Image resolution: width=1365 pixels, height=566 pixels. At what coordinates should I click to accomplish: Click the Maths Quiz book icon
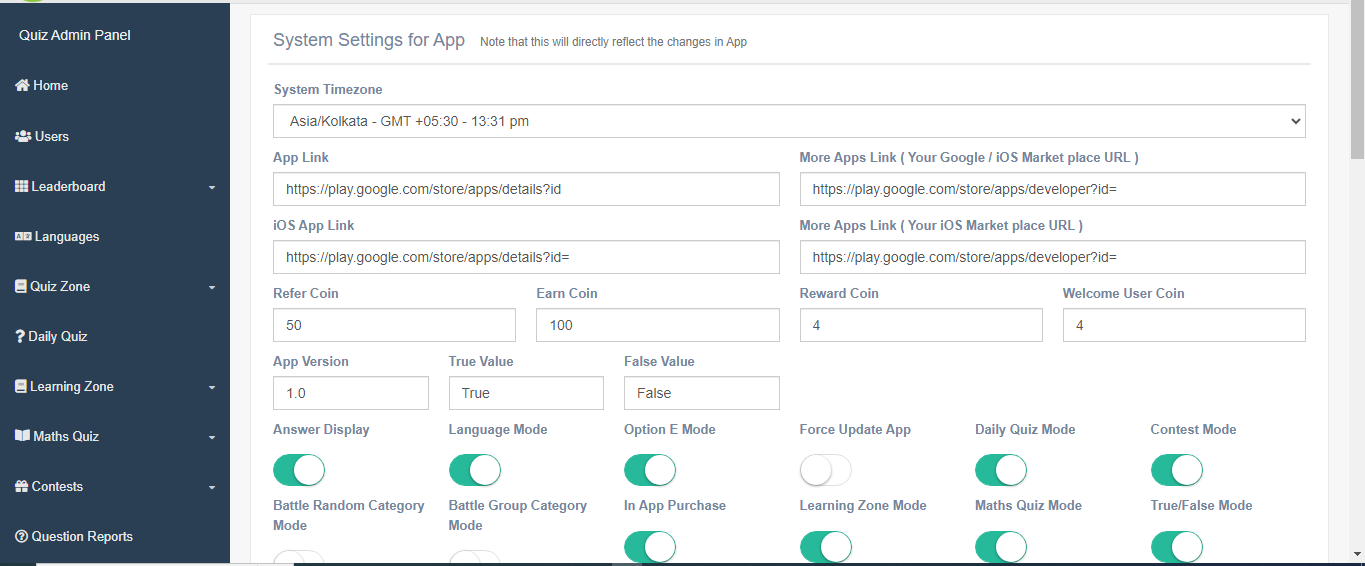click(x=22, y=436)
